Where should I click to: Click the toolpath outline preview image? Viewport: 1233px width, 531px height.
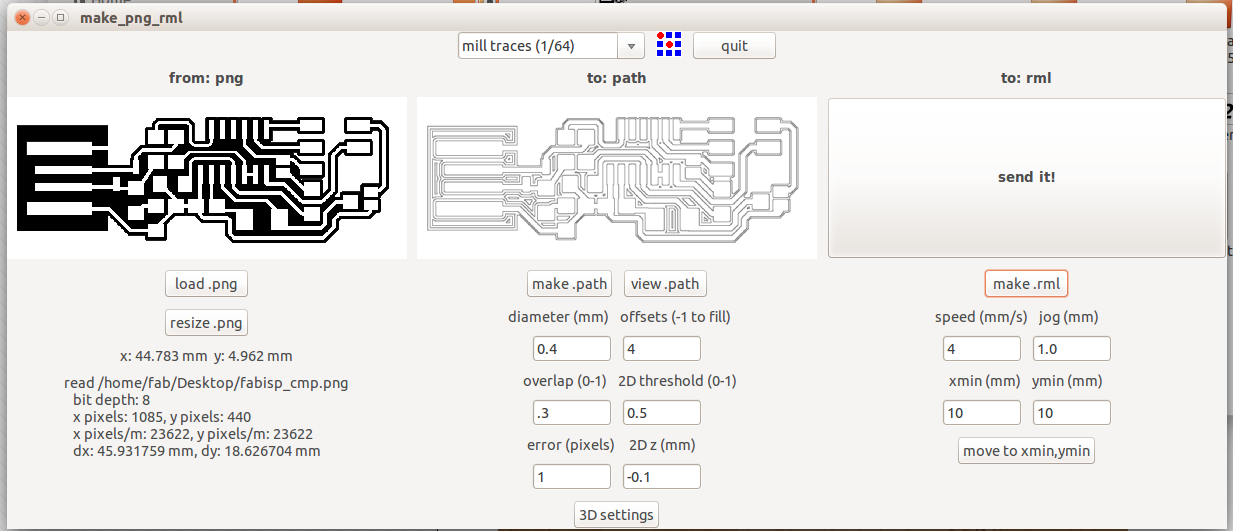coord(617,178)
